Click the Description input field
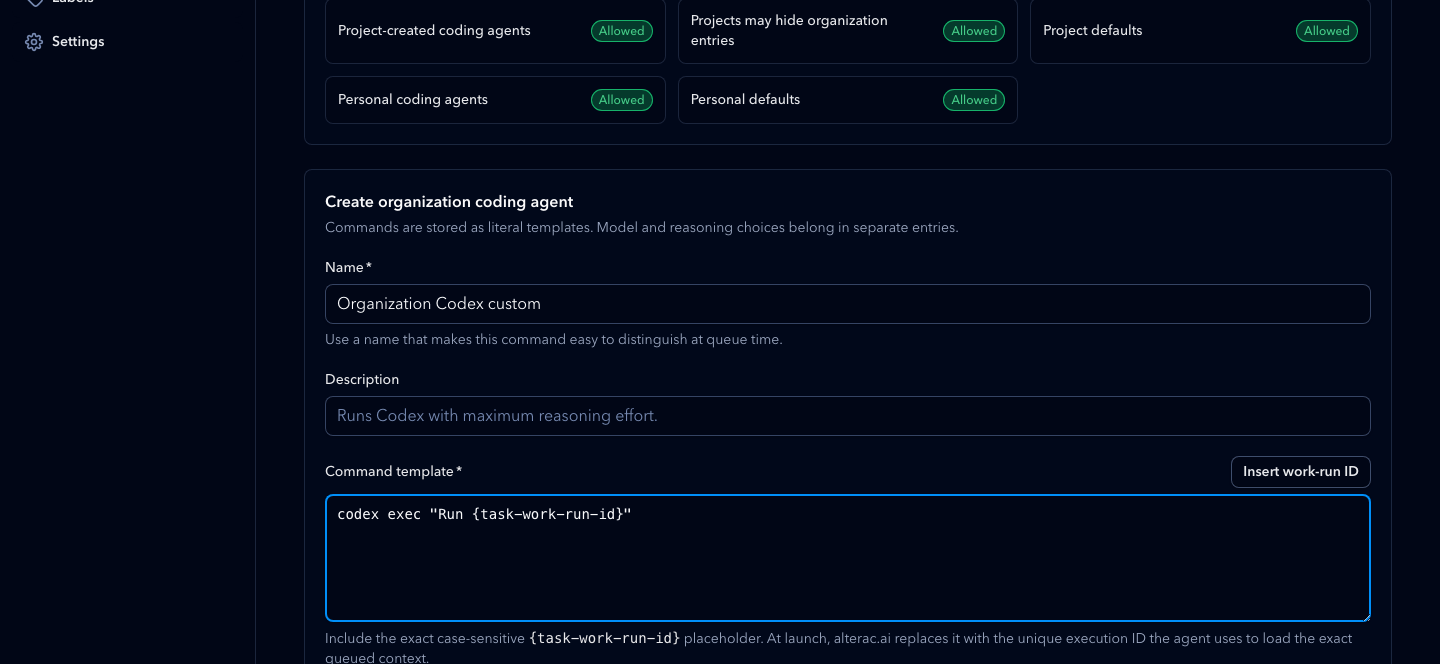 click(847, 416)
